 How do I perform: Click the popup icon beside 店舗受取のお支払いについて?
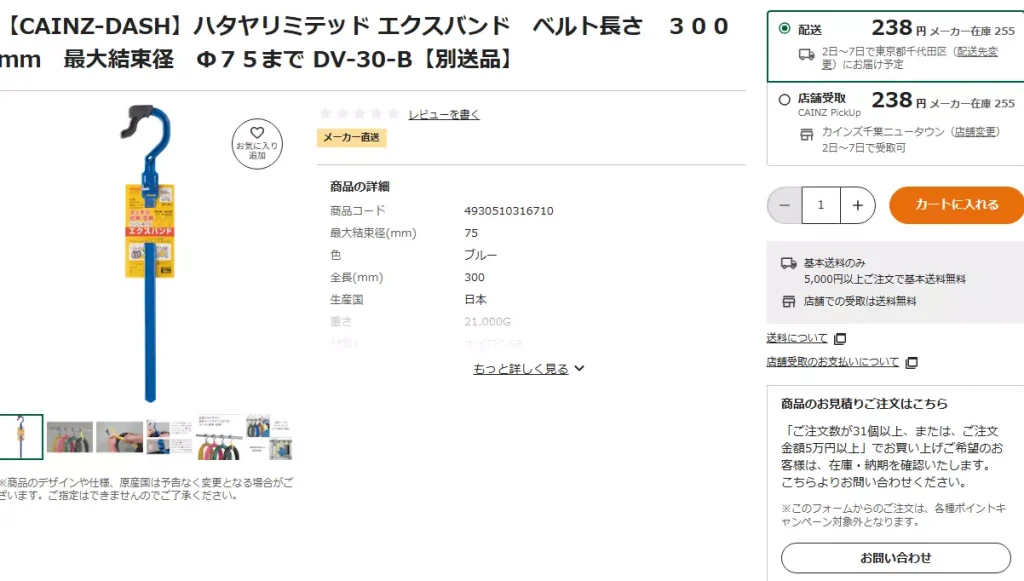pyautogui.click(x=909, y=362)
